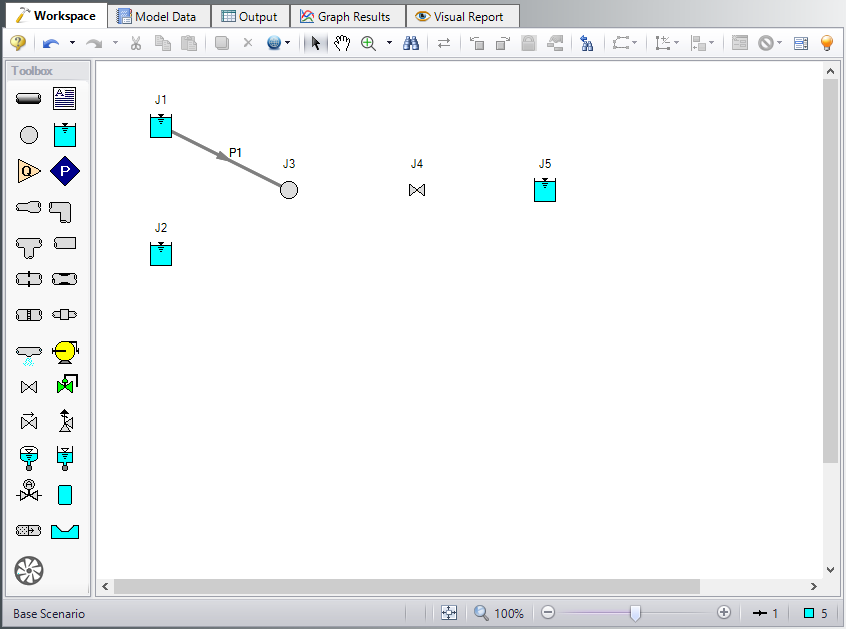Pick the Reservoir junction in Toolbox
The width and height of the screenshot is (846, 629).
pos(65,135)
